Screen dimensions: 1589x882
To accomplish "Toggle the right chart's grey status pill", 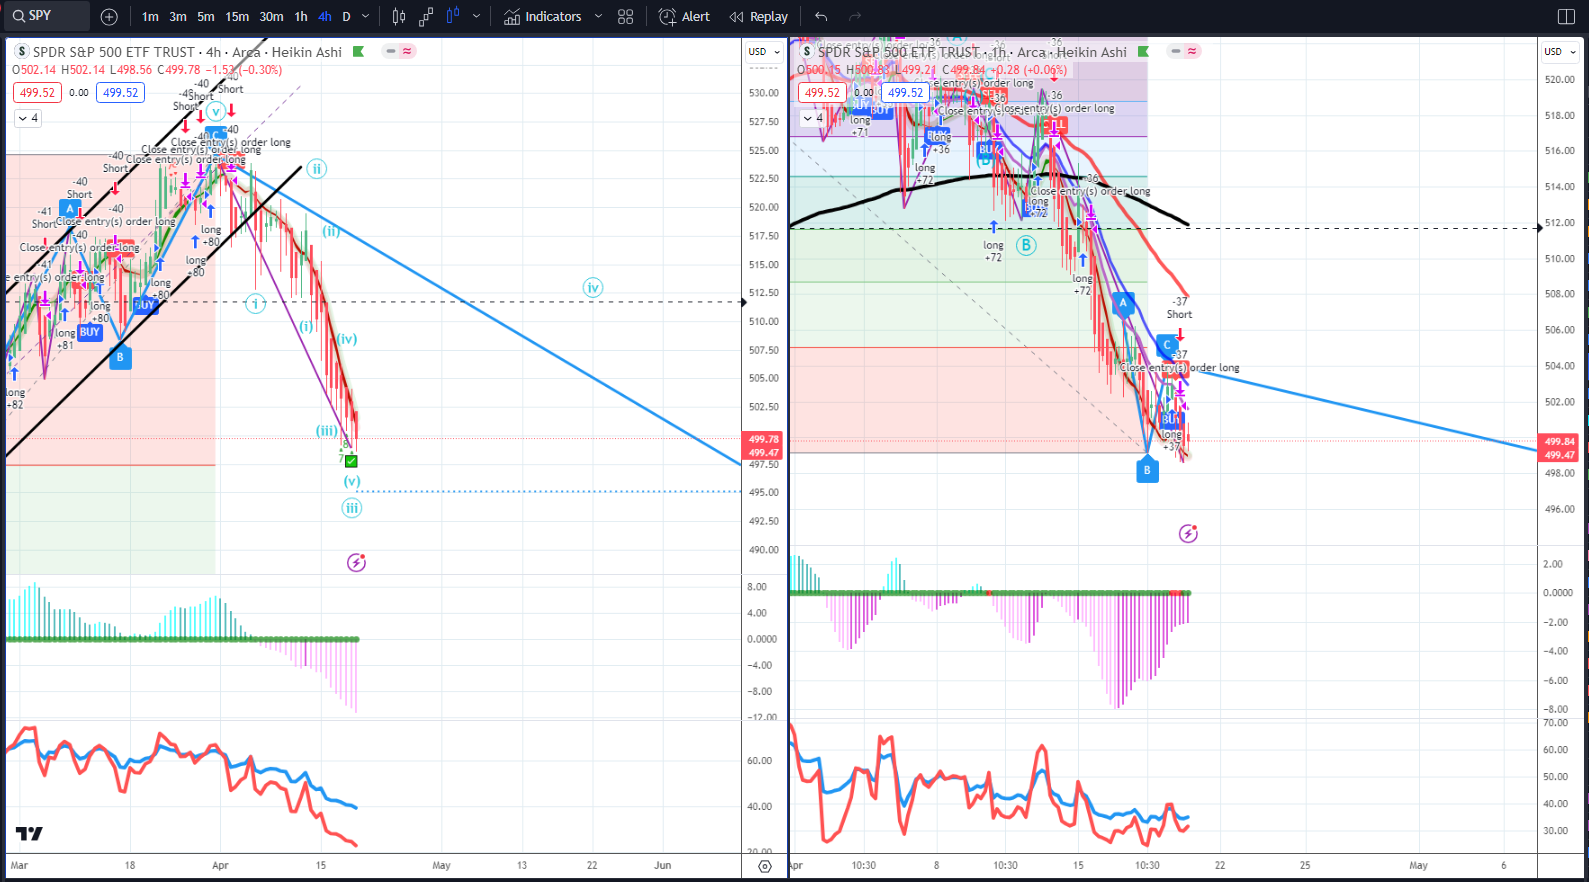I will (x=1176, y=51).
